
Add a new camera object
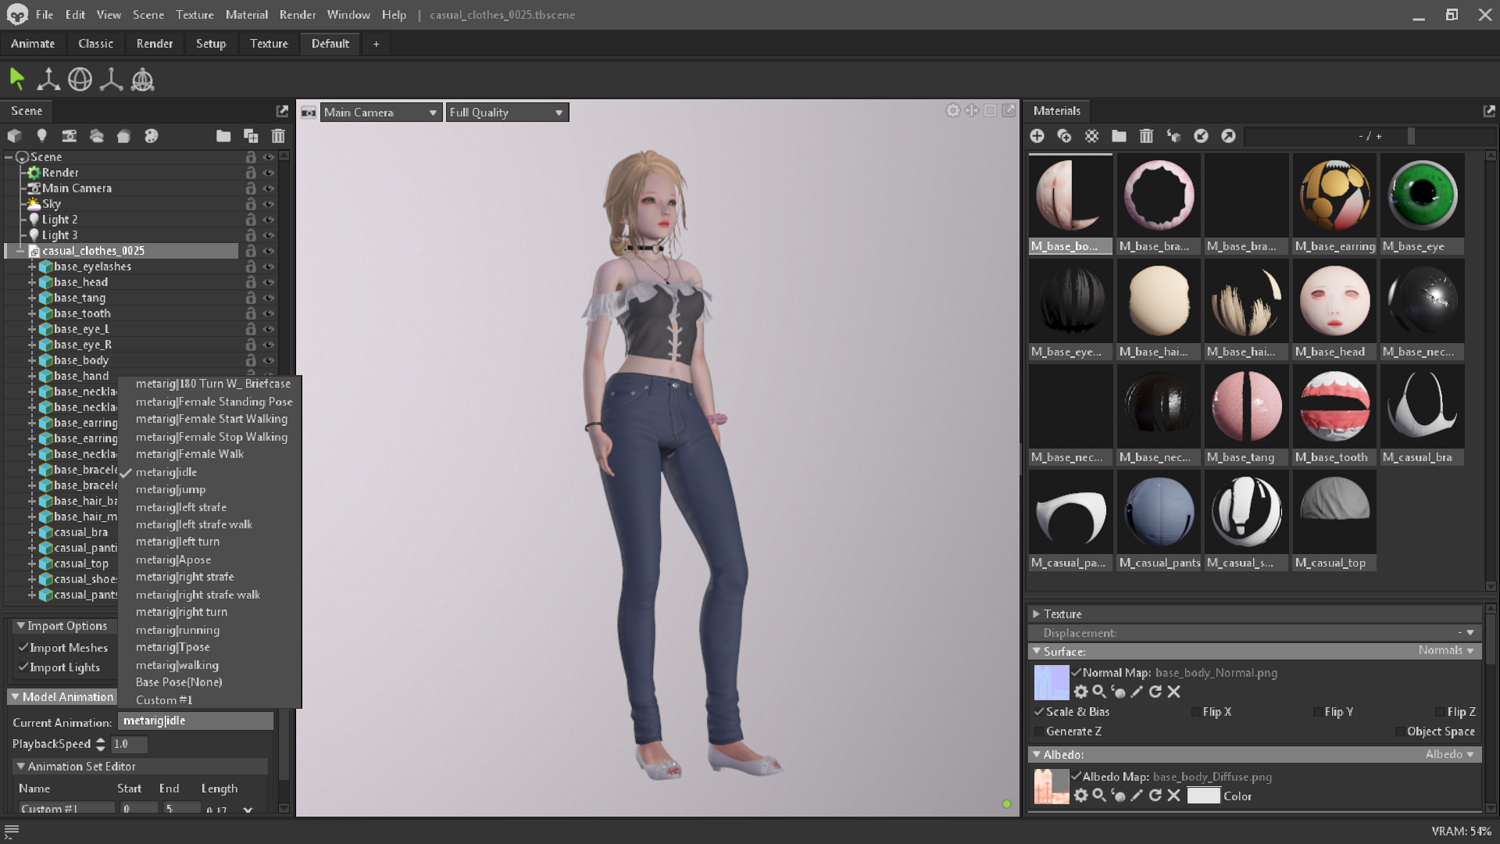69,136
